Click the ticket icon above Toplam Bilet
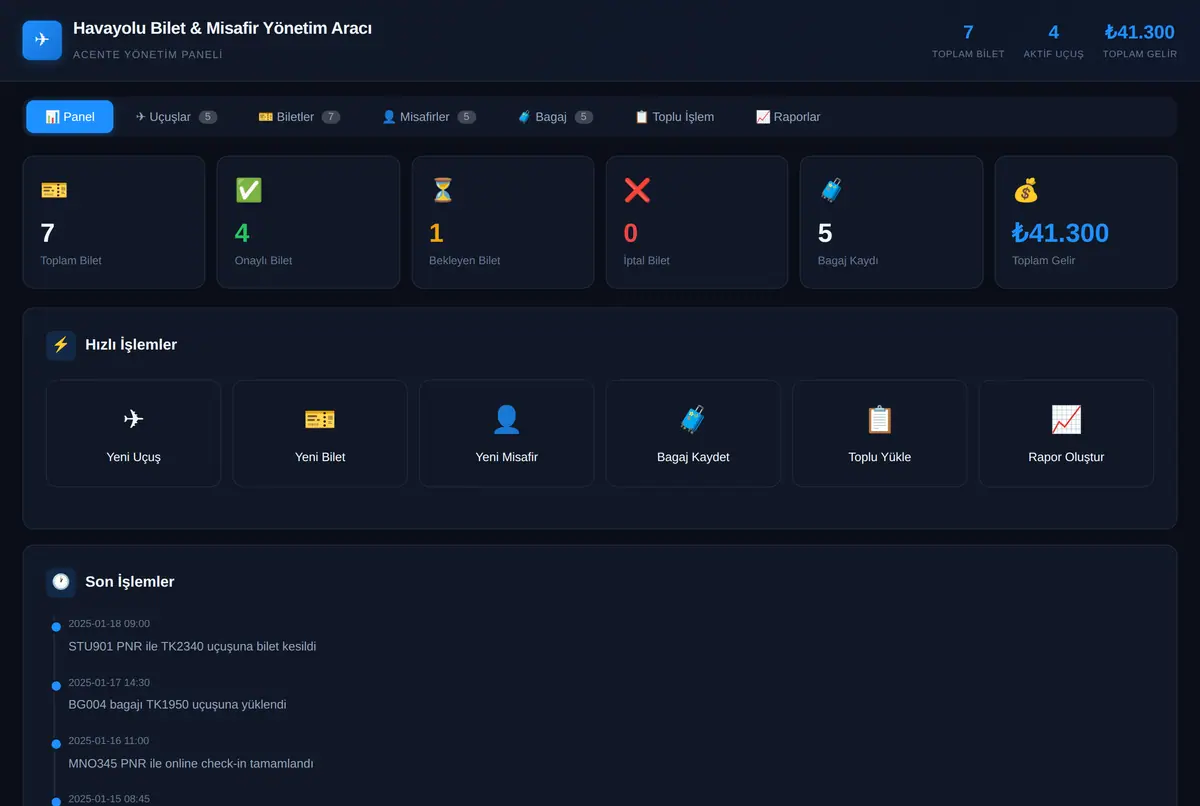 54,190
